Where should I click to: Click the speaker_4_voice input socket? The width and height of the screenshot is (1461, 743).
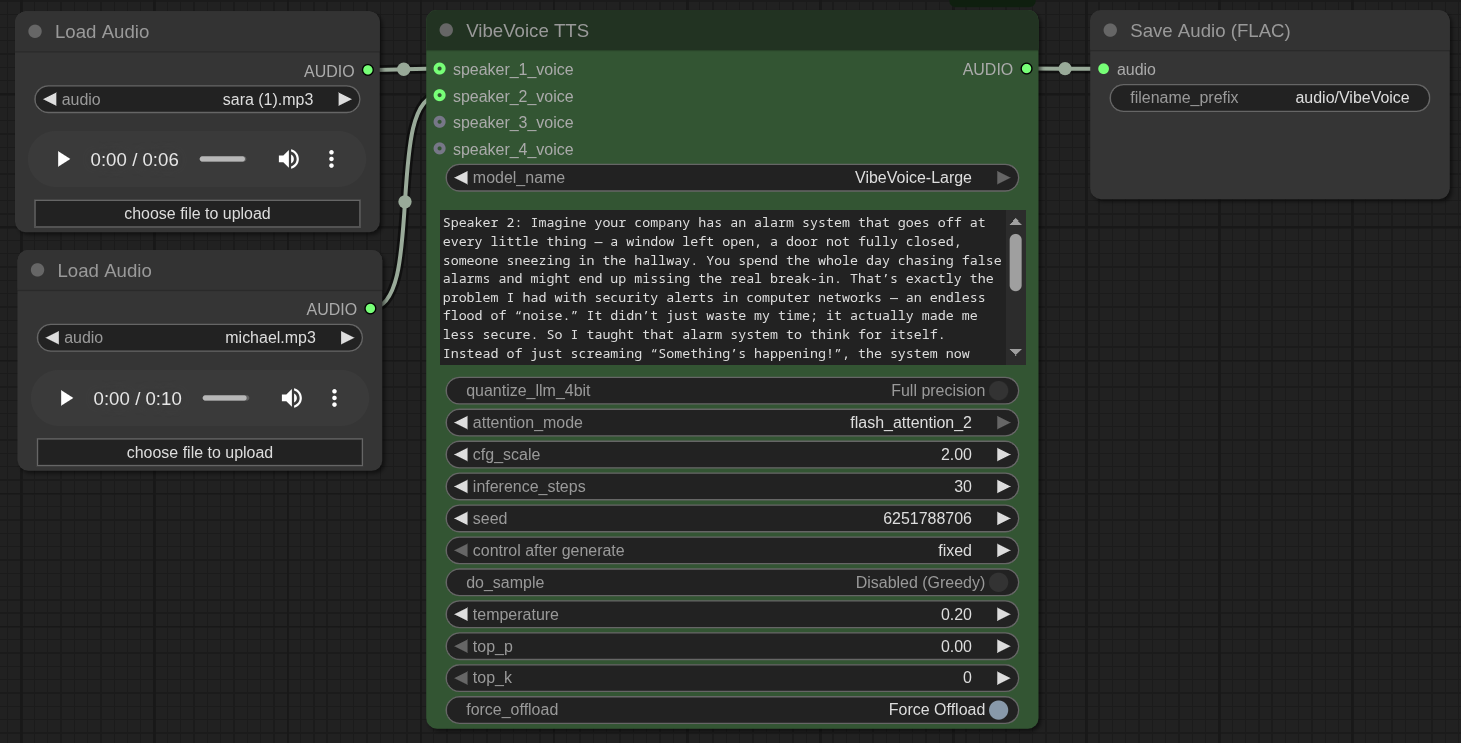coord(440,149)
